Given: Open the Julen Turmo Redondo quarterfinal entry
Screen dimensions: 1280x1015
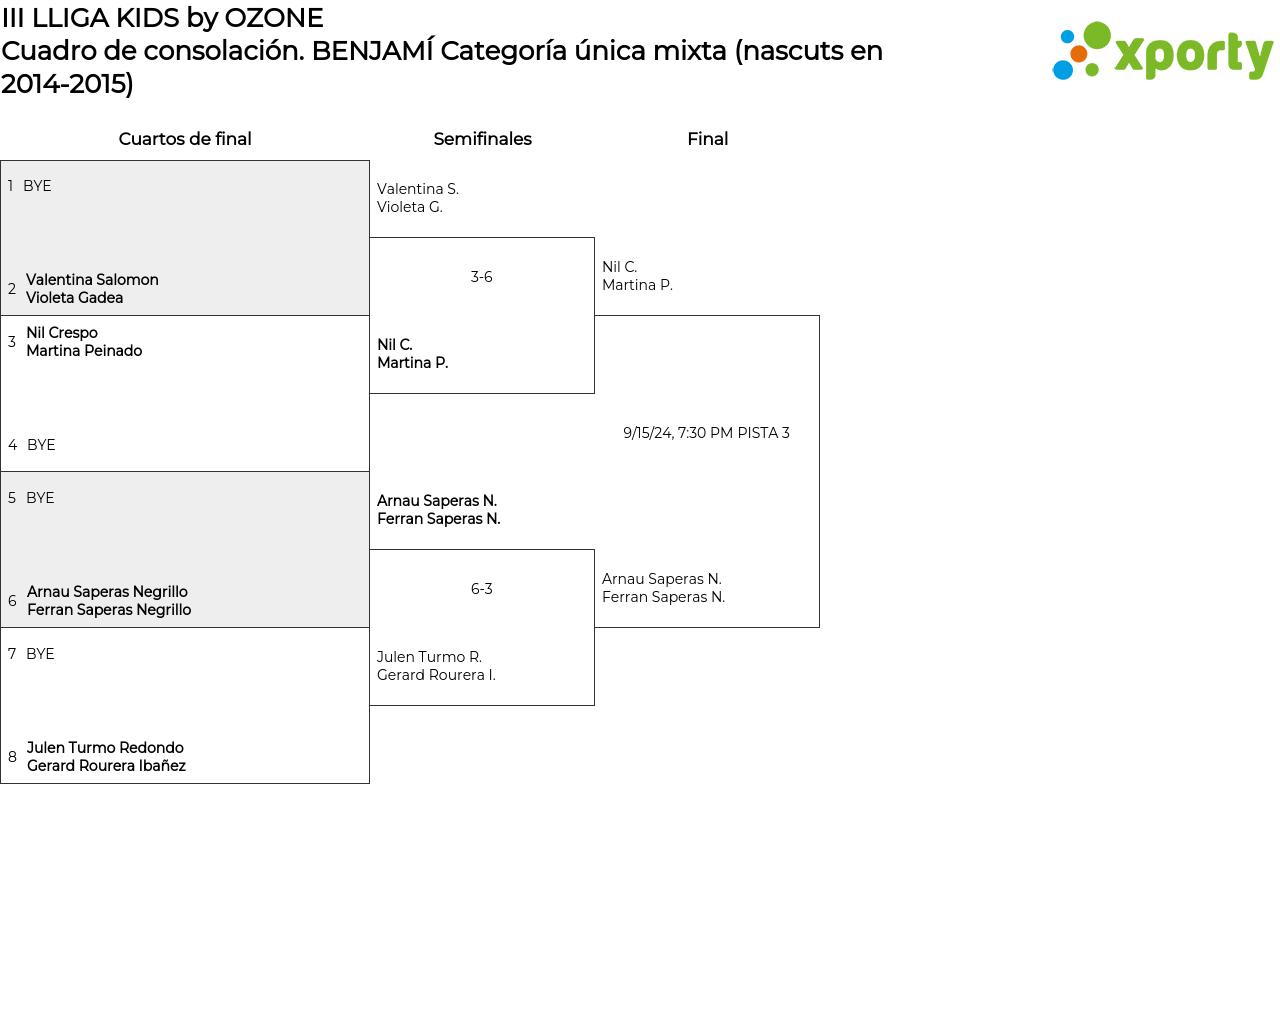Looking at the screenshot, I should (106, 757).
